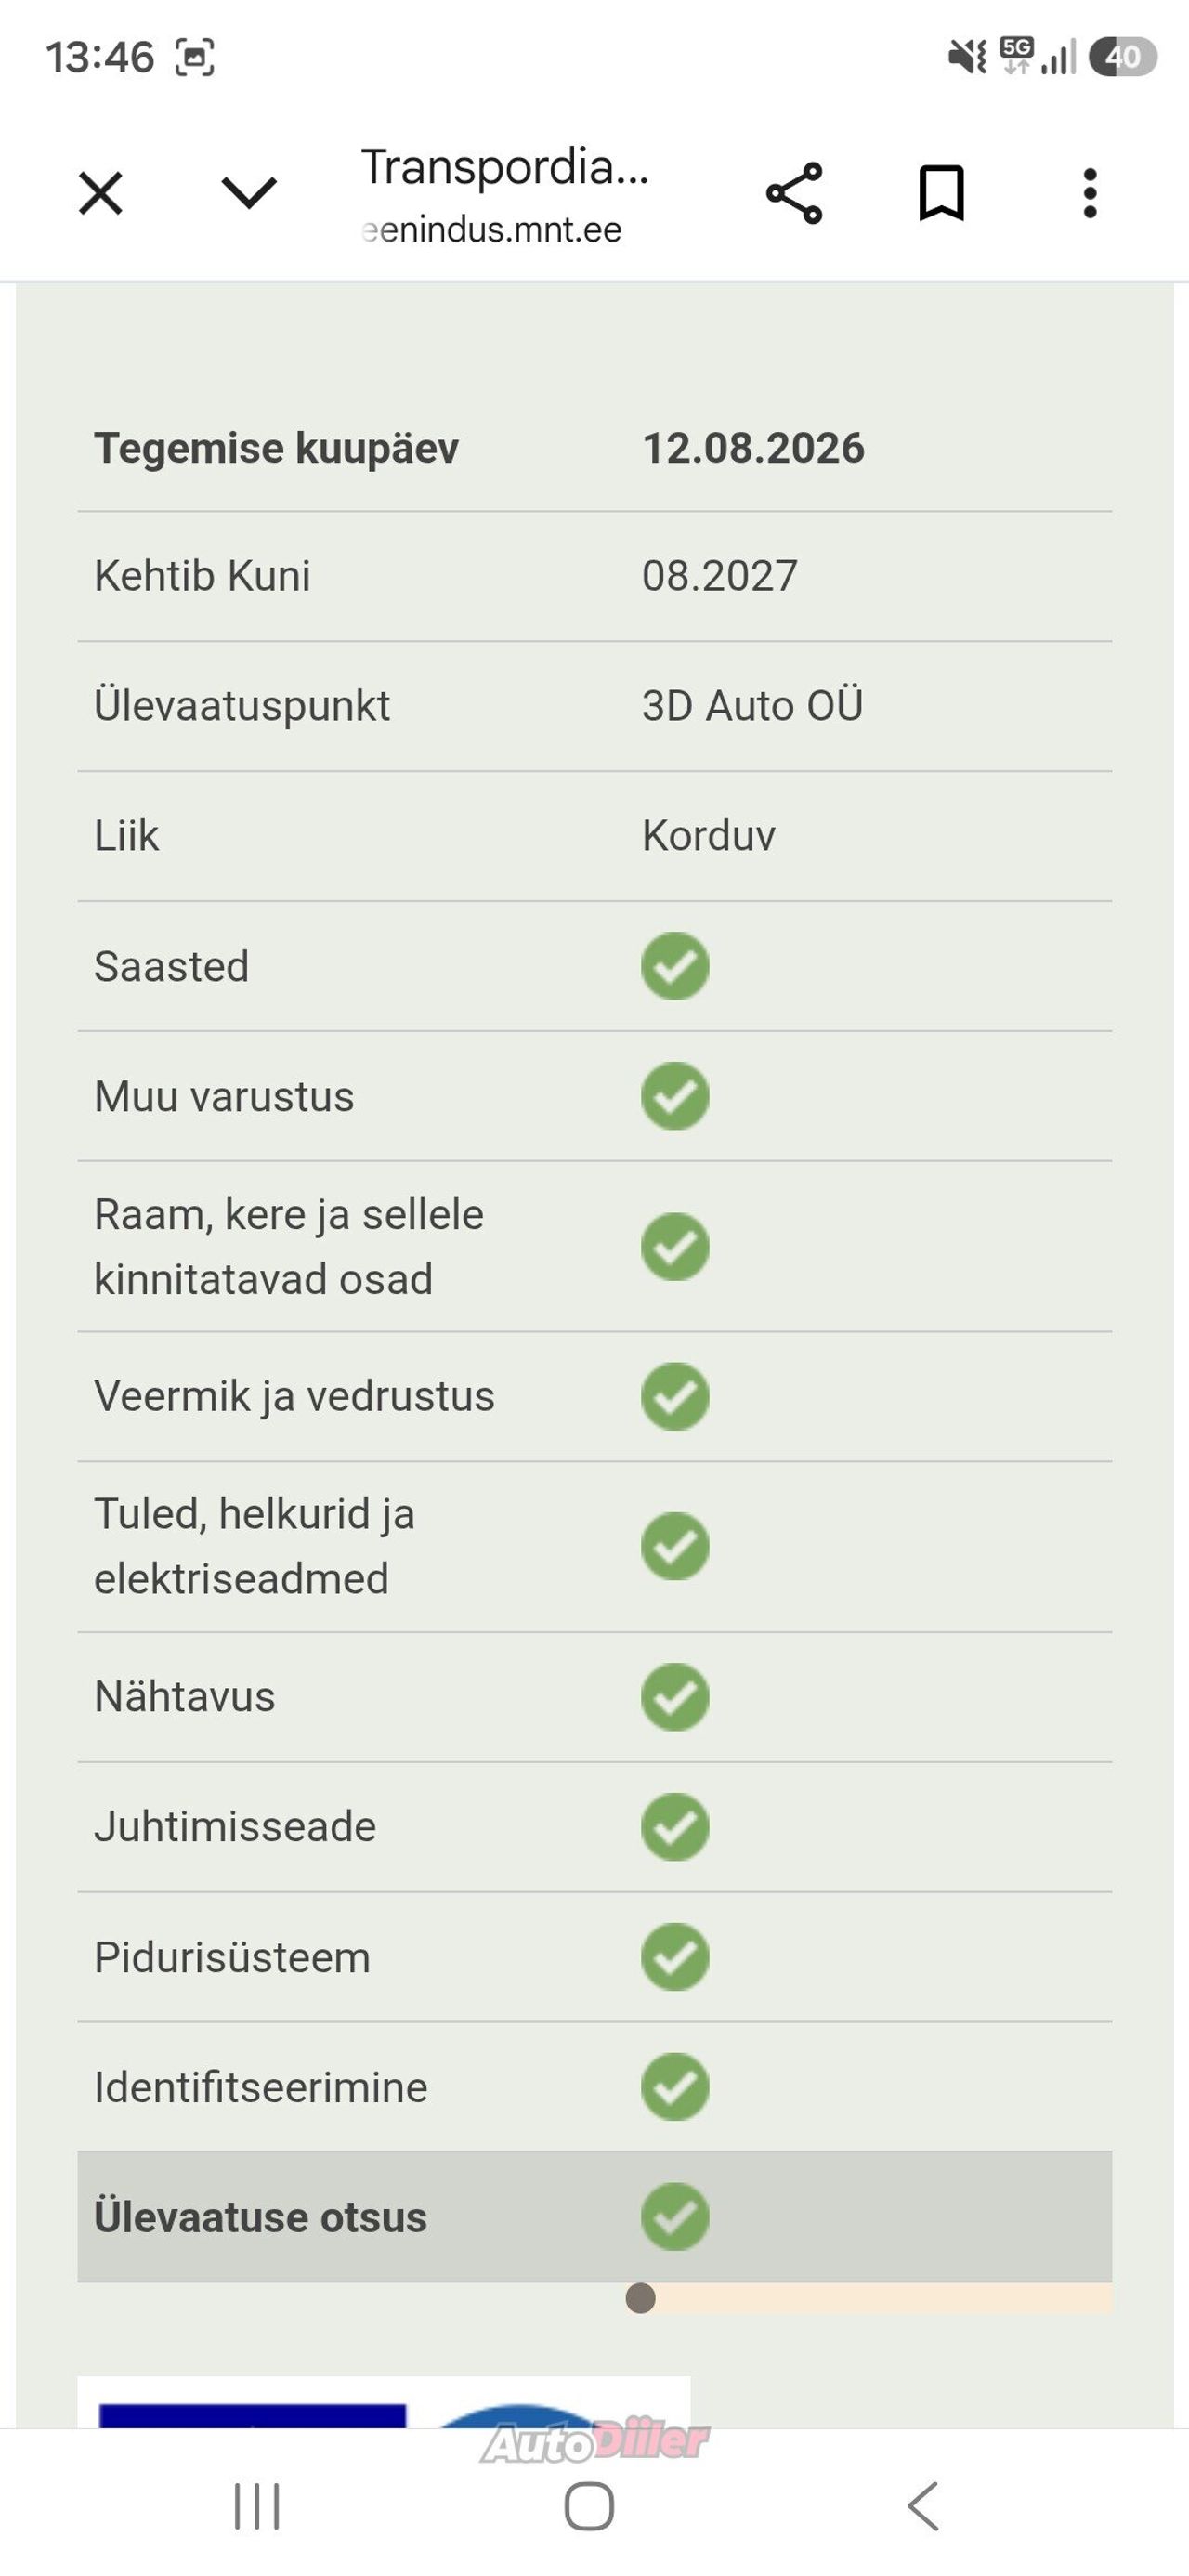
Task: Go back with navigation arrow
Action: pos(923,2506)
